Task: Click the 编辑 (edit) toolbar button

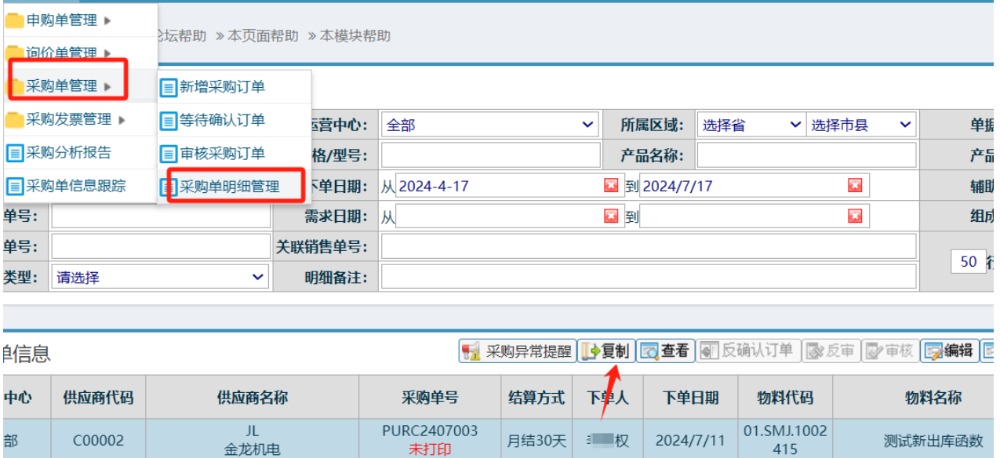Action: point(949,350)
